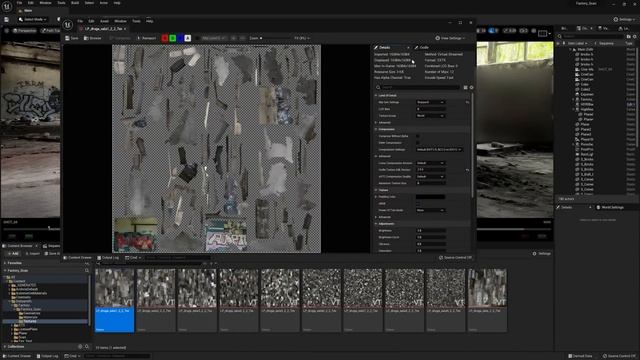Open the Mip Gen Settings dropdown
640x360 pixels.
(430, 102)
